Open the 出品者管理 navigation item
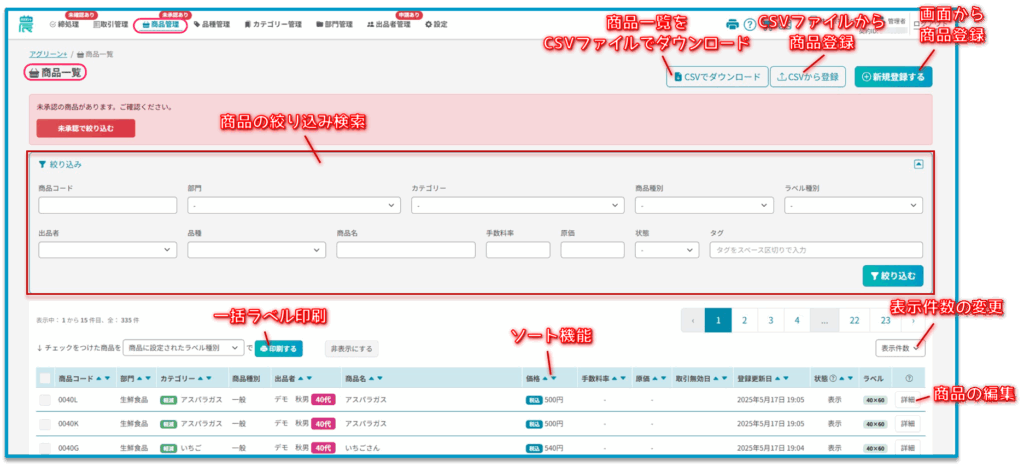The width and height of the screenshot is (1024, 466). tap(388, 24)
